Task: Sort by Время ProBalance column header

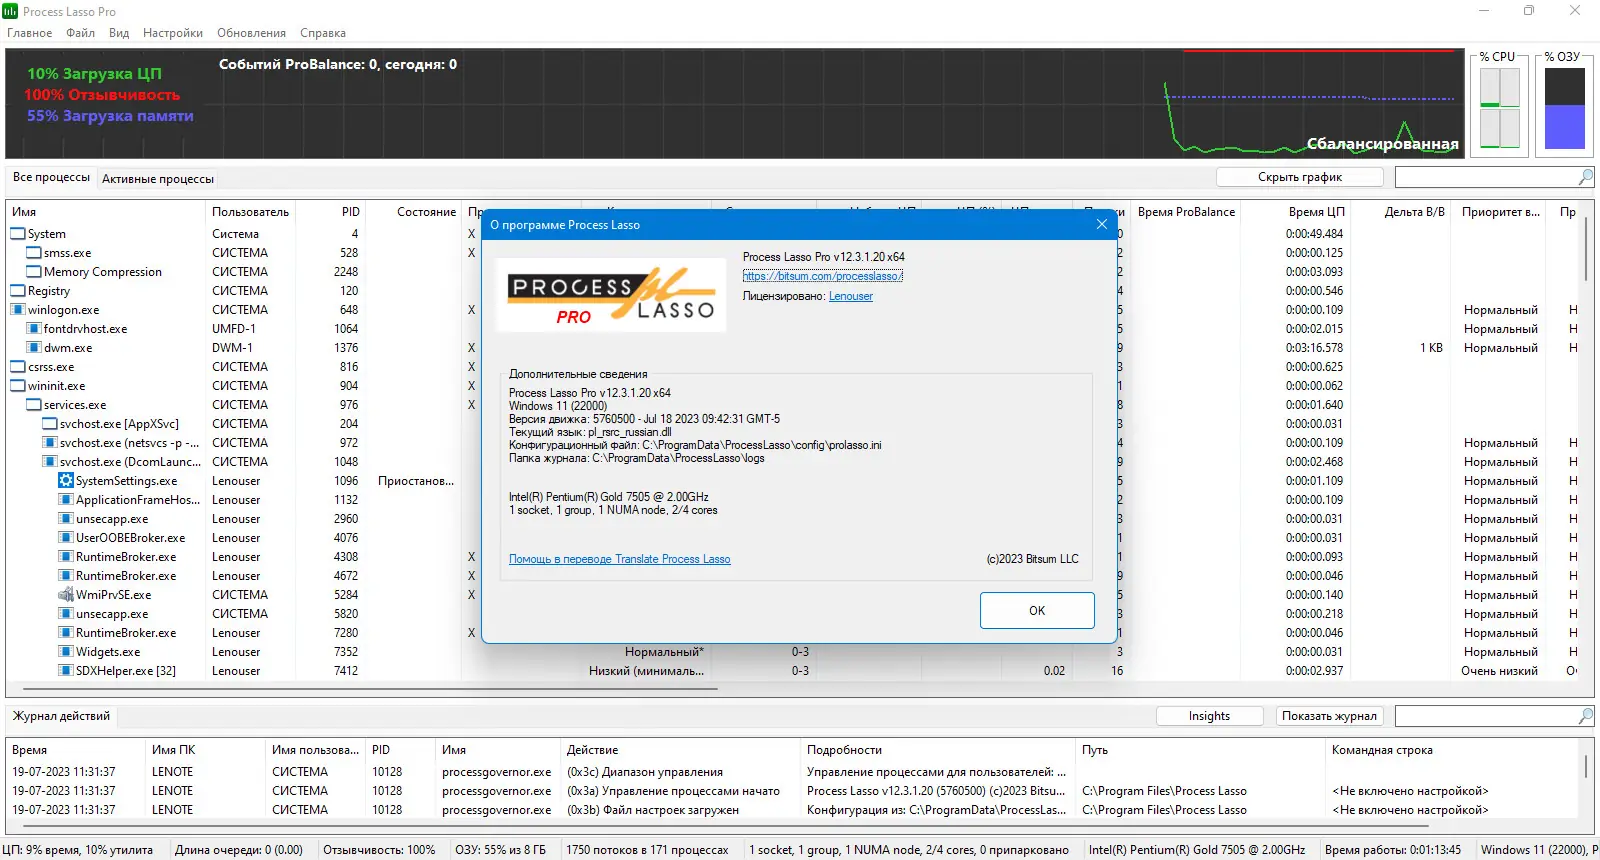Action: click(x=1186, y=212)
